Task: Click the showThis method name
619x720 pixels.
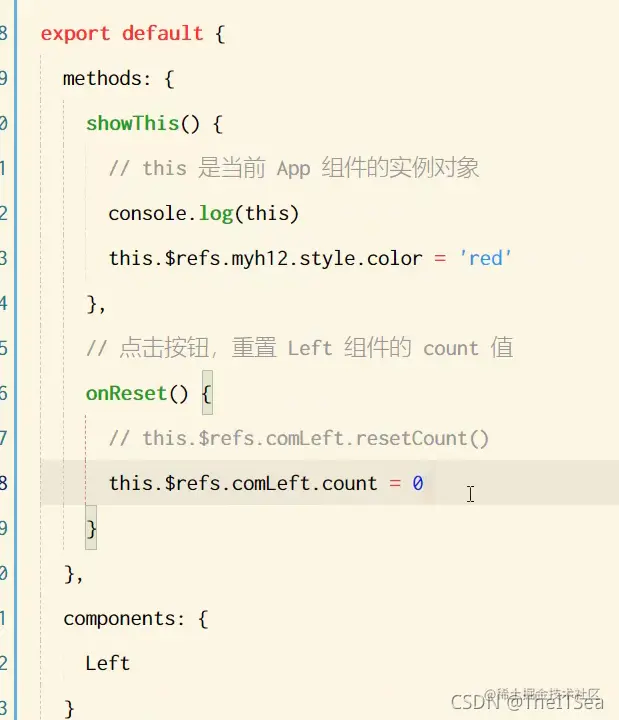Action: tap(132, 124)
